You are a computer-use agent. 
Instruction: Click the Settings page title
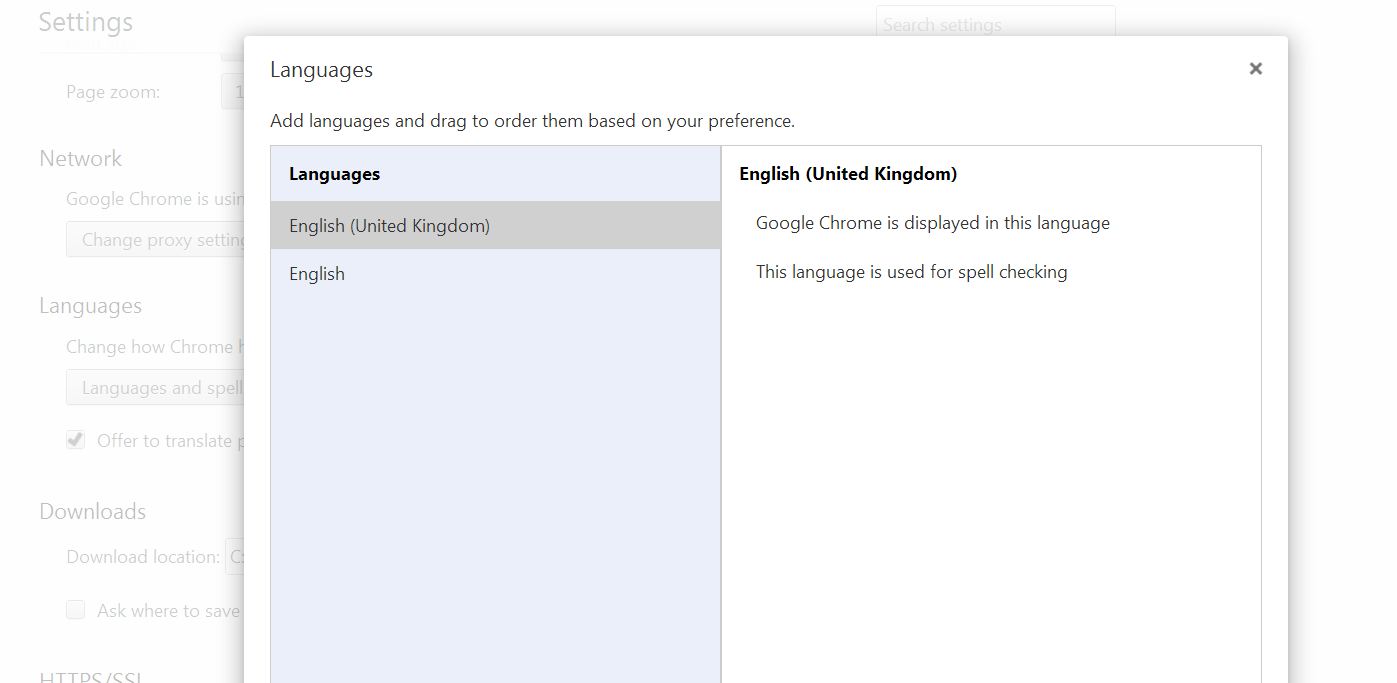point(85,22)
